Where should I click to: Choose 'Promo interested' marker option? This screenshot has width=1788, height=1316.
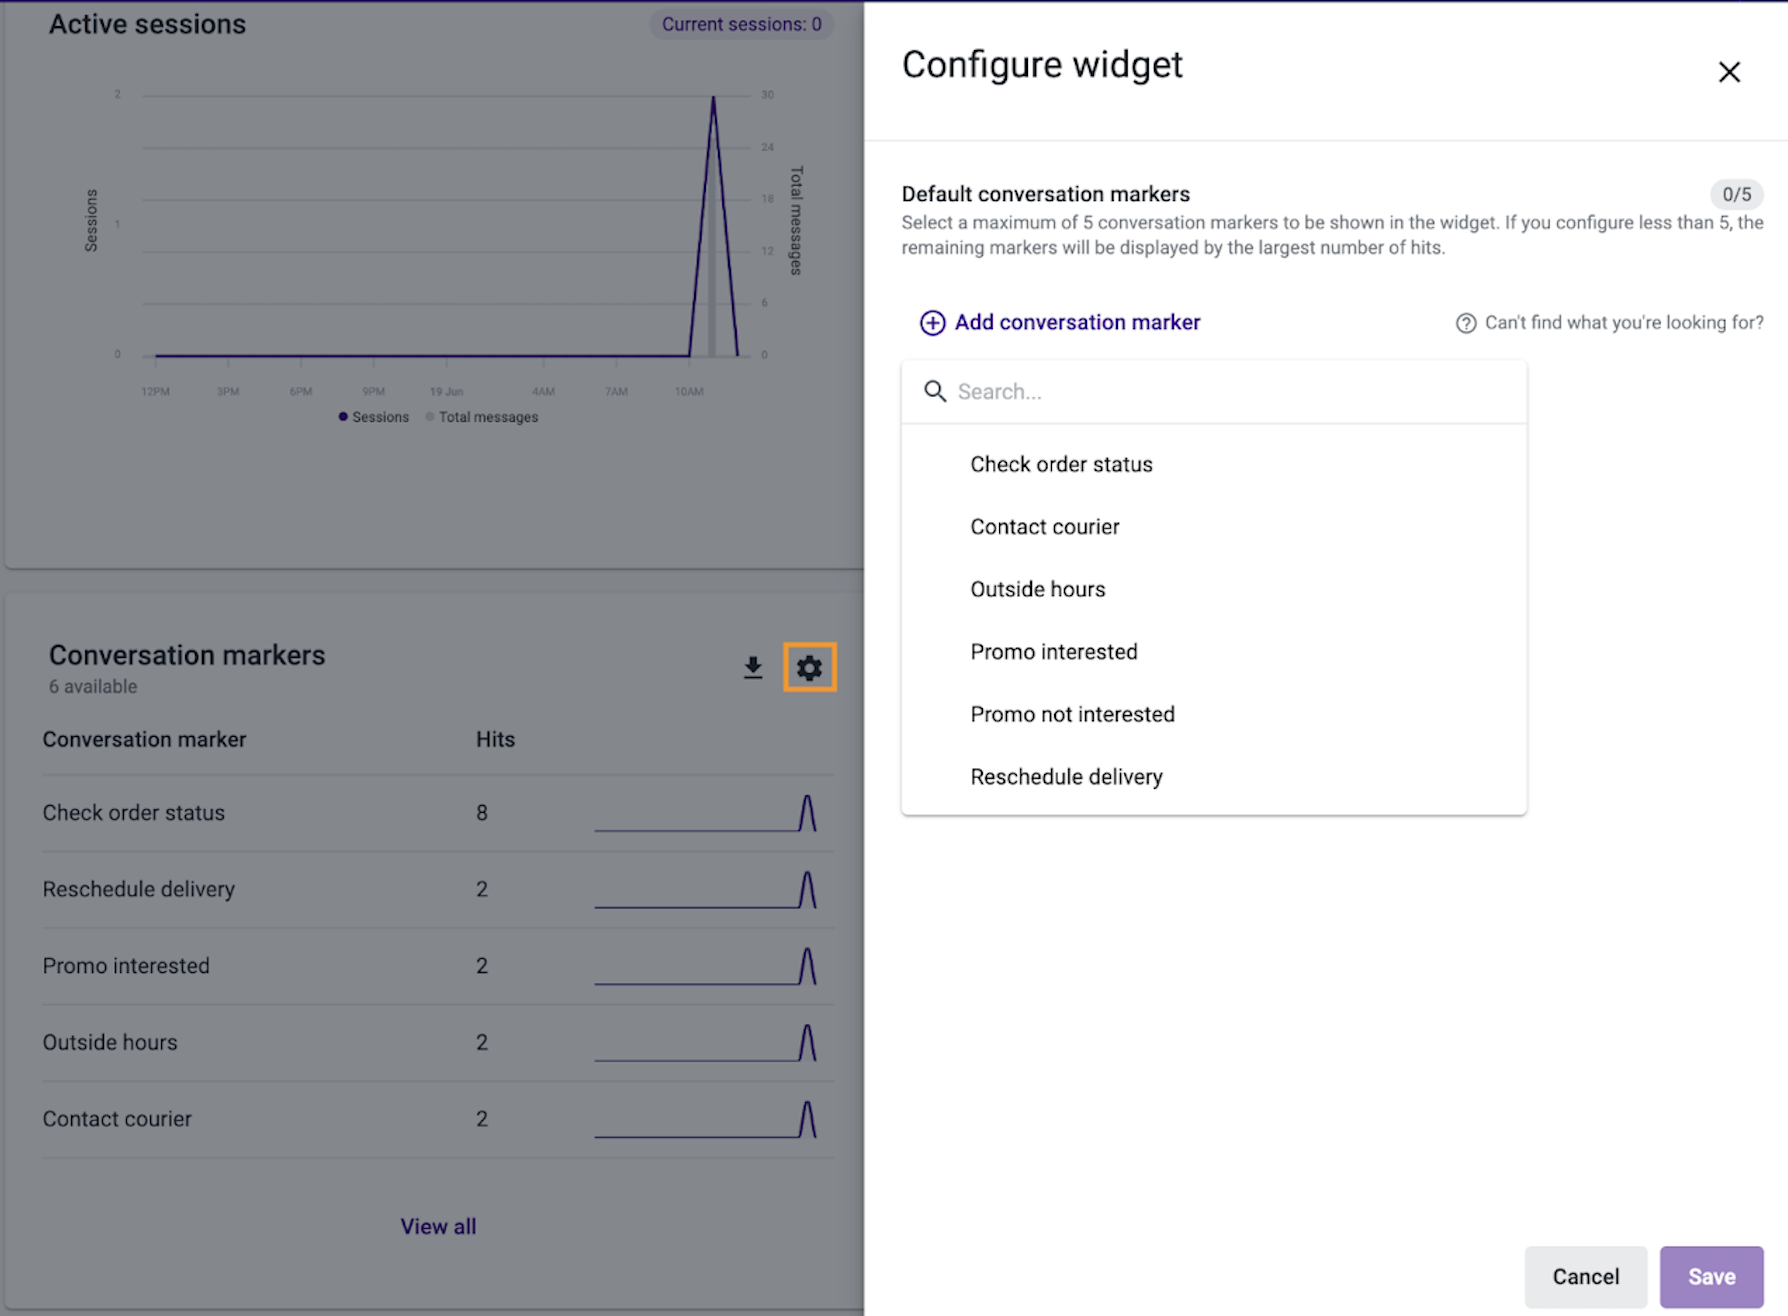pos(1053,652)
